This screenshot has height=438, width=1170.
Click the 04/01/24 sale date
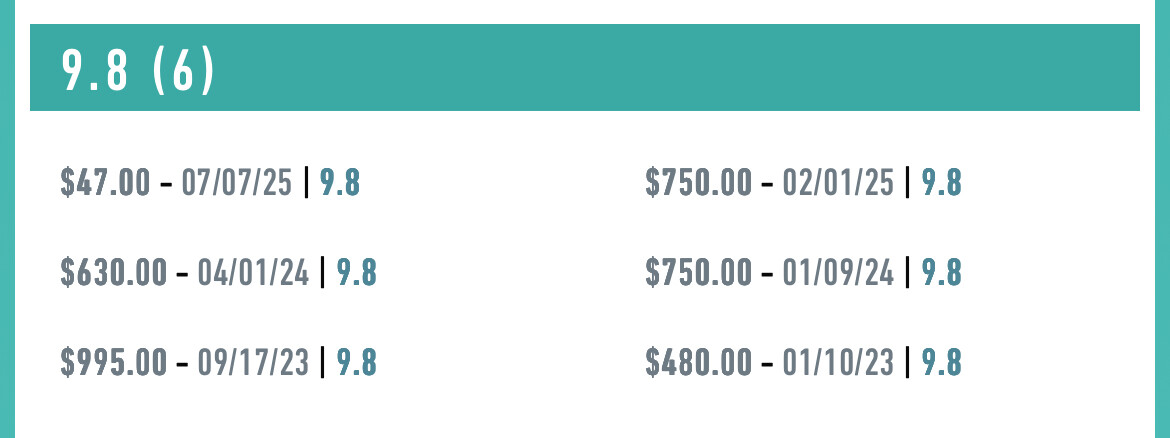[x=253, y=272]
